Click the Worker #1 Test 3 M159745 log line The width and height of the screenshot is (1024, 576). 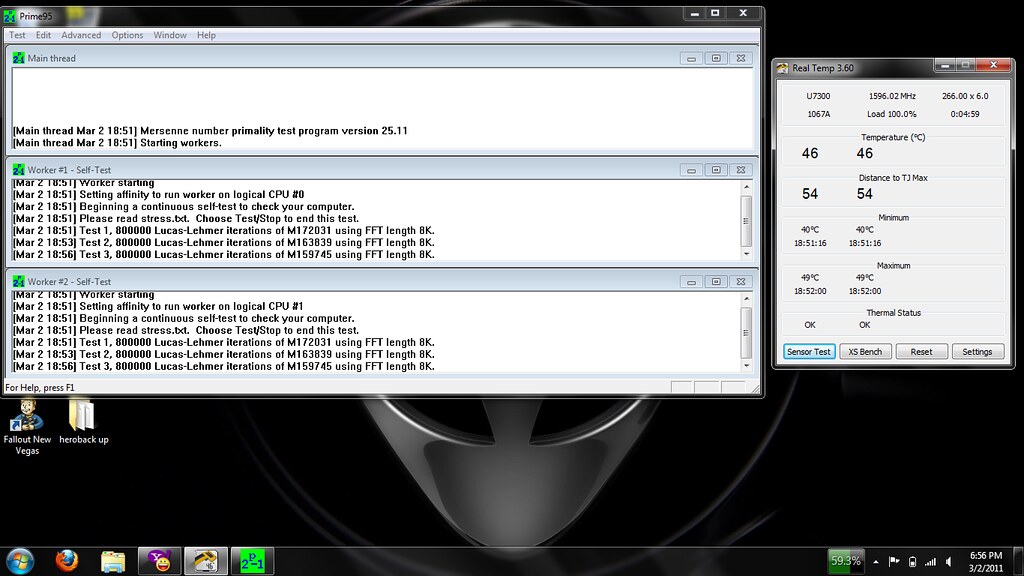[224, 255]
